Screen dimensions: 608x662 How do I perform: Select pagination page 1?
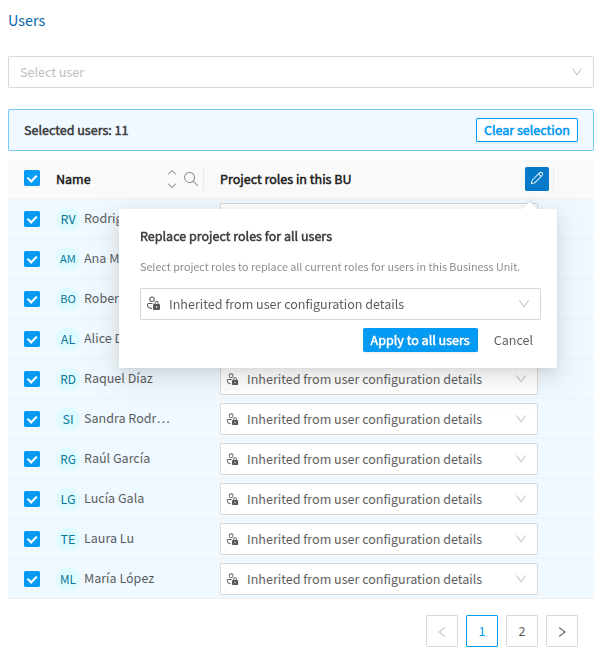[482, 631]
